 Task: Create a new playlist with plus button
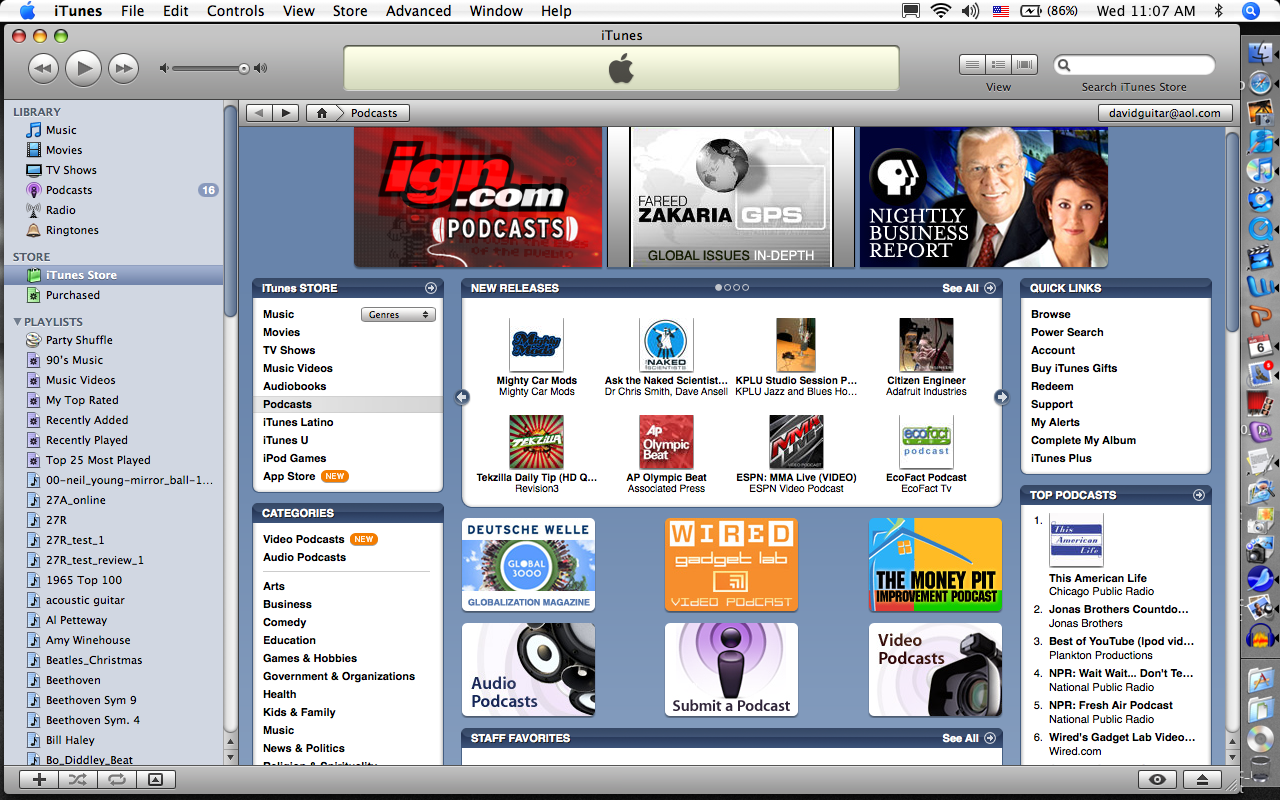tap(39, 780)
